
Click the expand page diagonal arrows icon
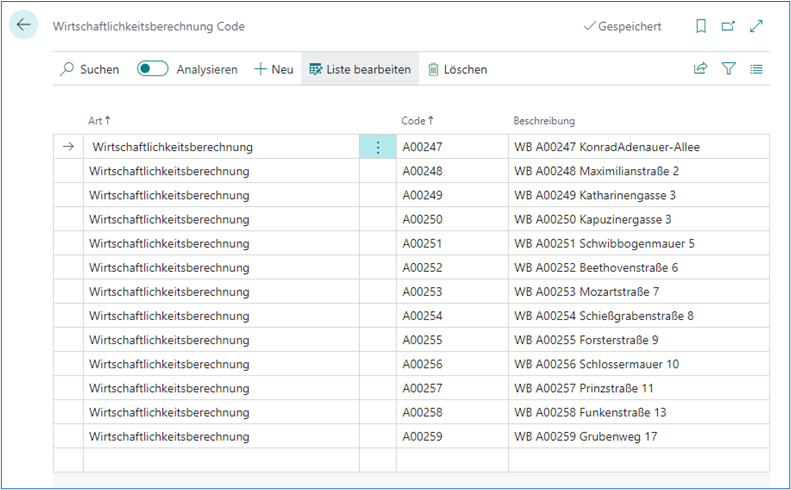click(x=756, y=27)
